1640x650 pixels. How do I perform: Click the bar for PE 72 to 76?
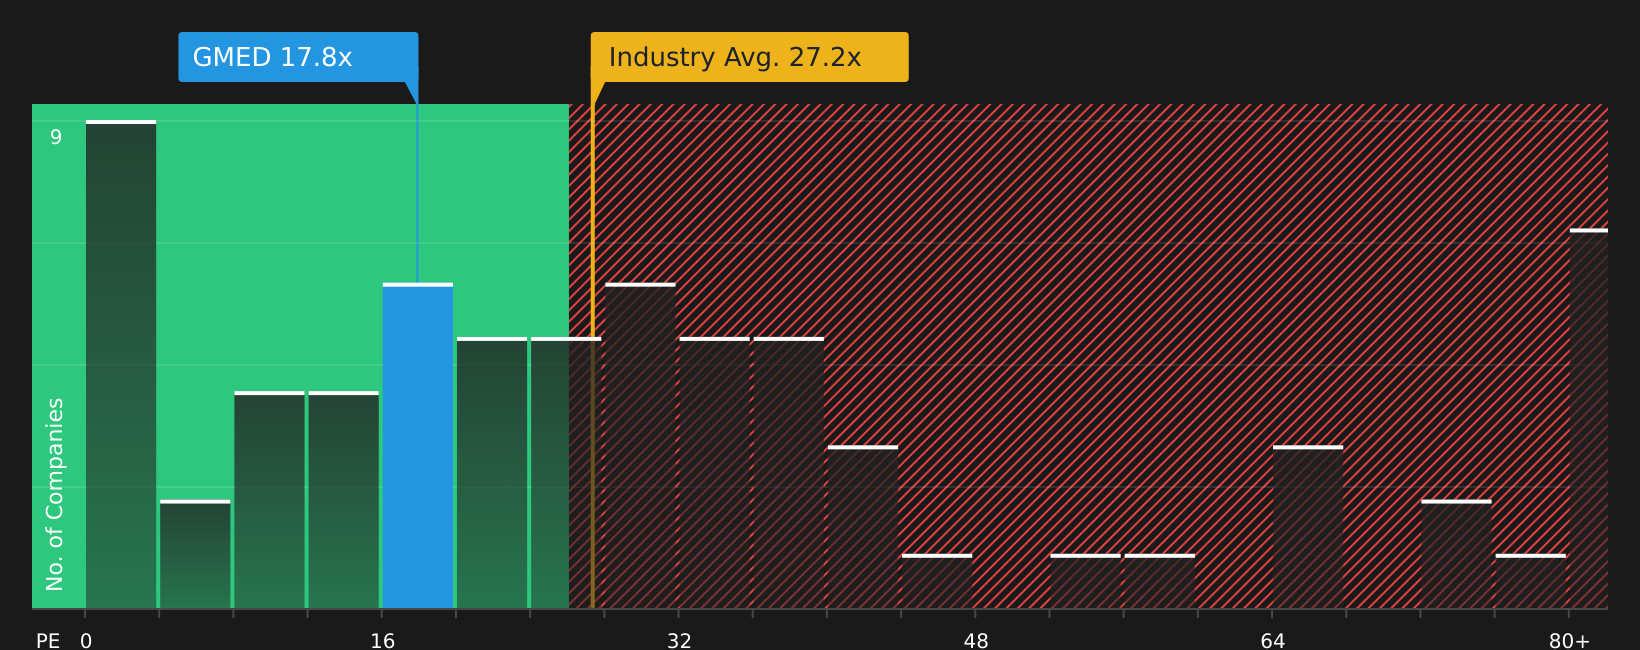[x=1456, y=554]
